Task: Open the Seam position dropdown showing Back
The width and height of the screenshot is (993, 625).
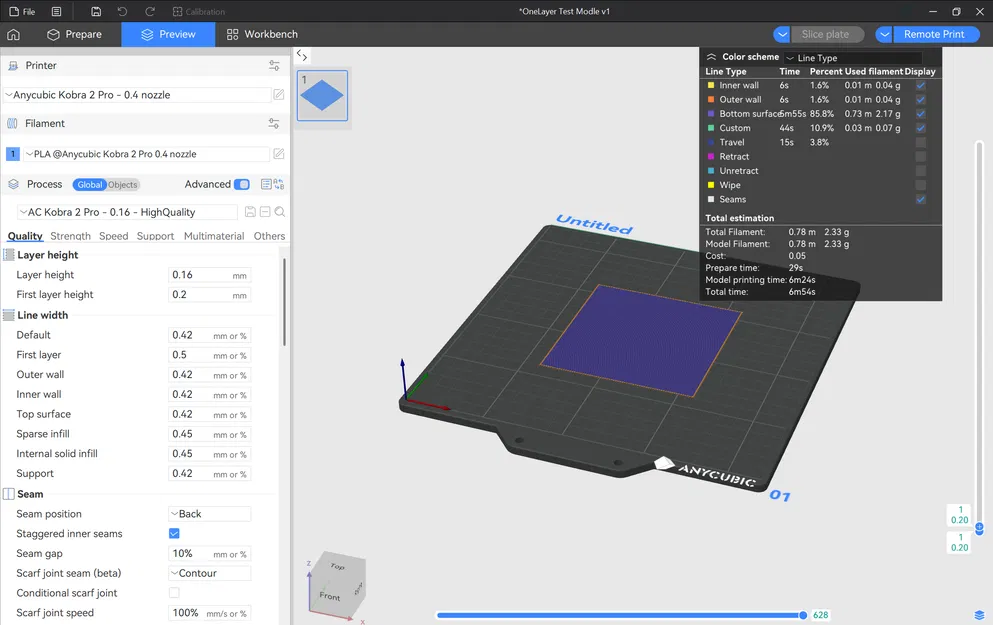Action: [210, 513]
